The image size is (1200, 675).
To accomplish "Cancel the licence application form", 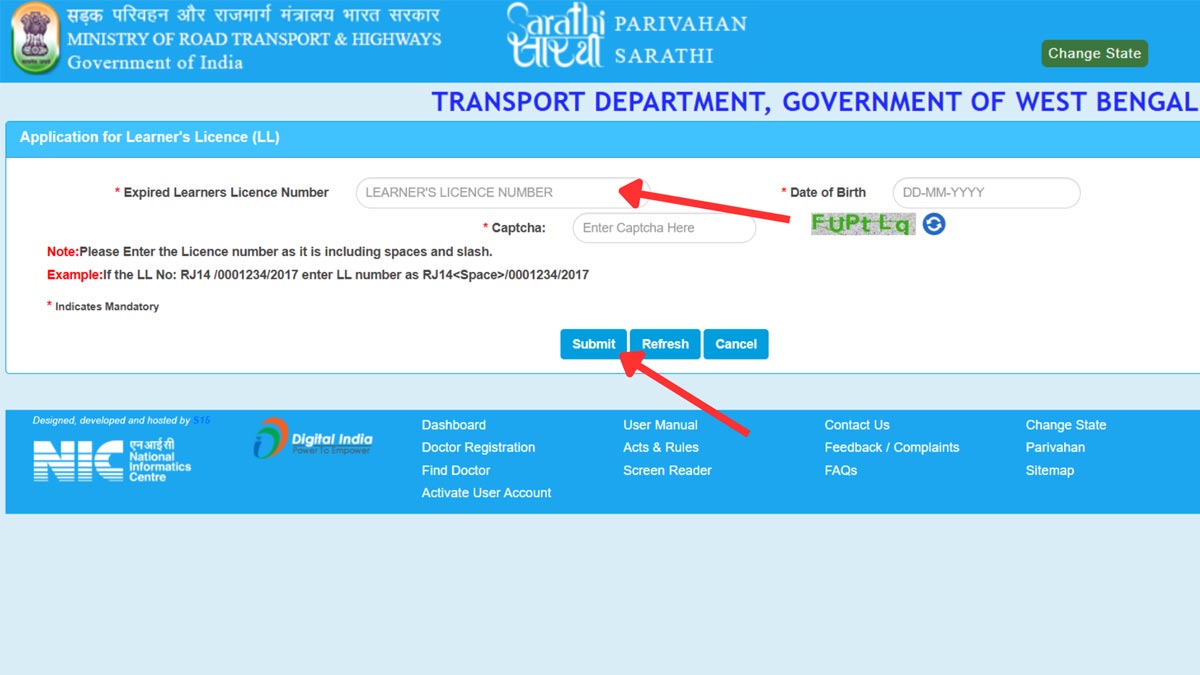I will click(735, 343).
